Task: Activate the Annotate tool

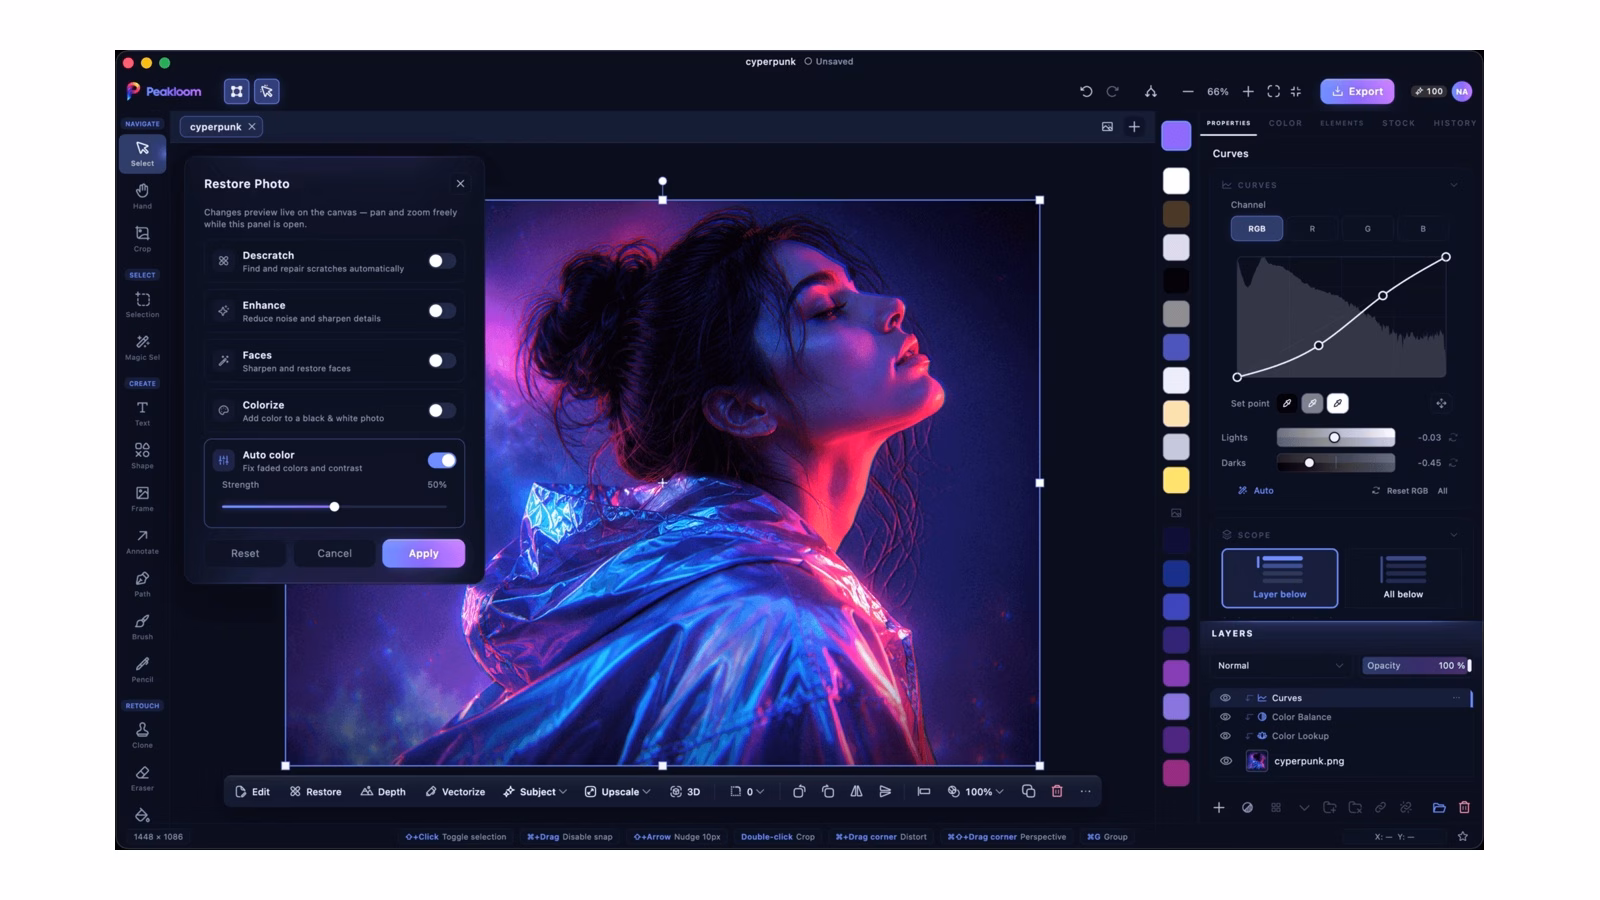Action: click(x=142, y=541)
